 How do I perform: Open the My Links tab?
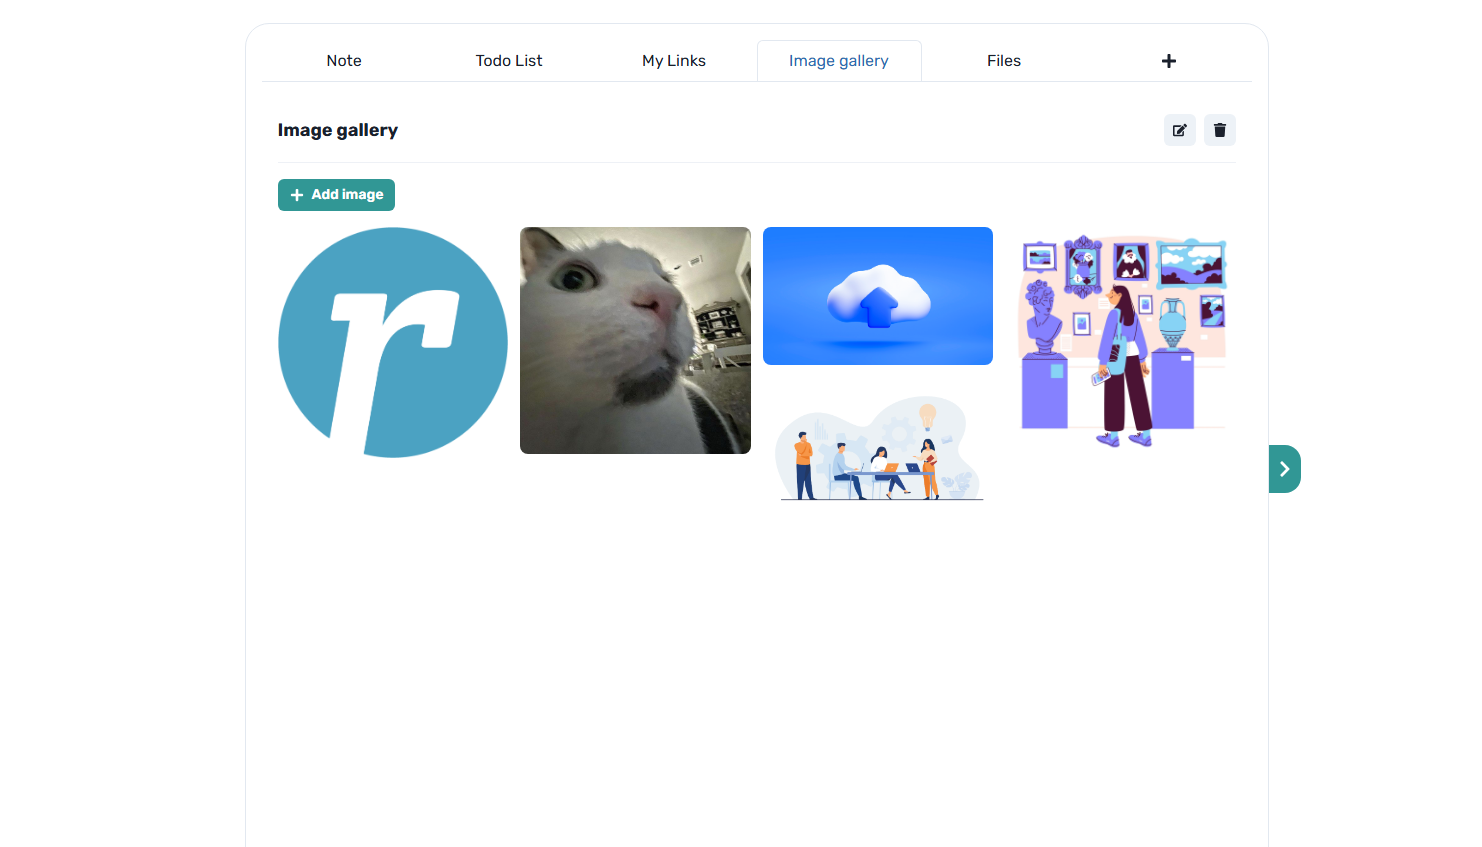[674, 61]
